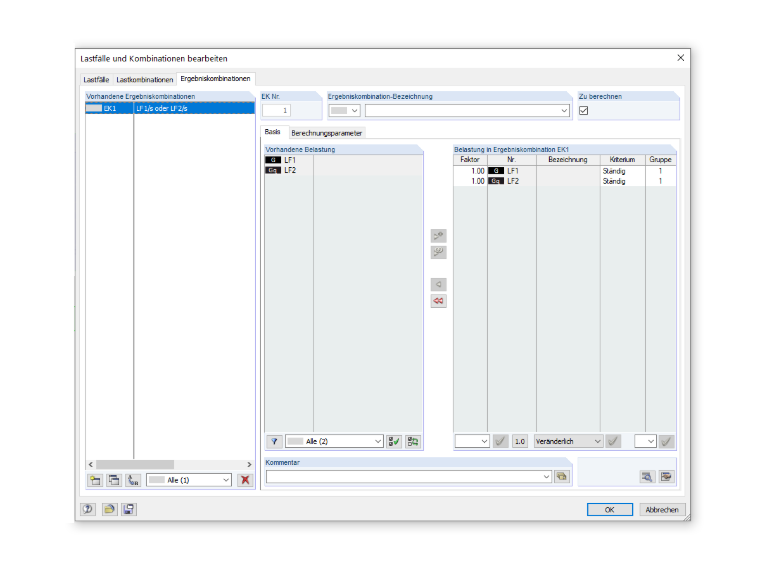Delete selected result combination with red X

click(x=245, y=480)
